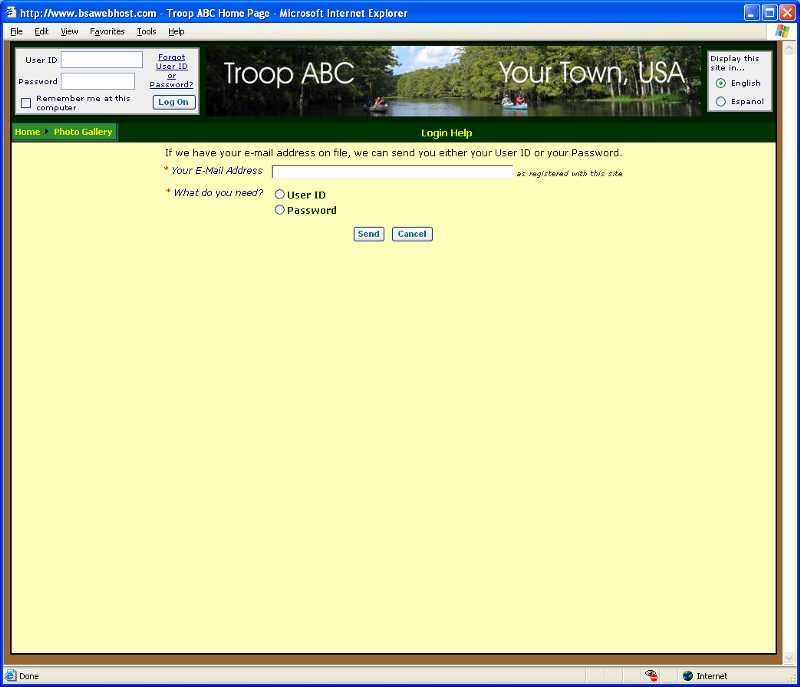Open the File menu

[16, 32]
